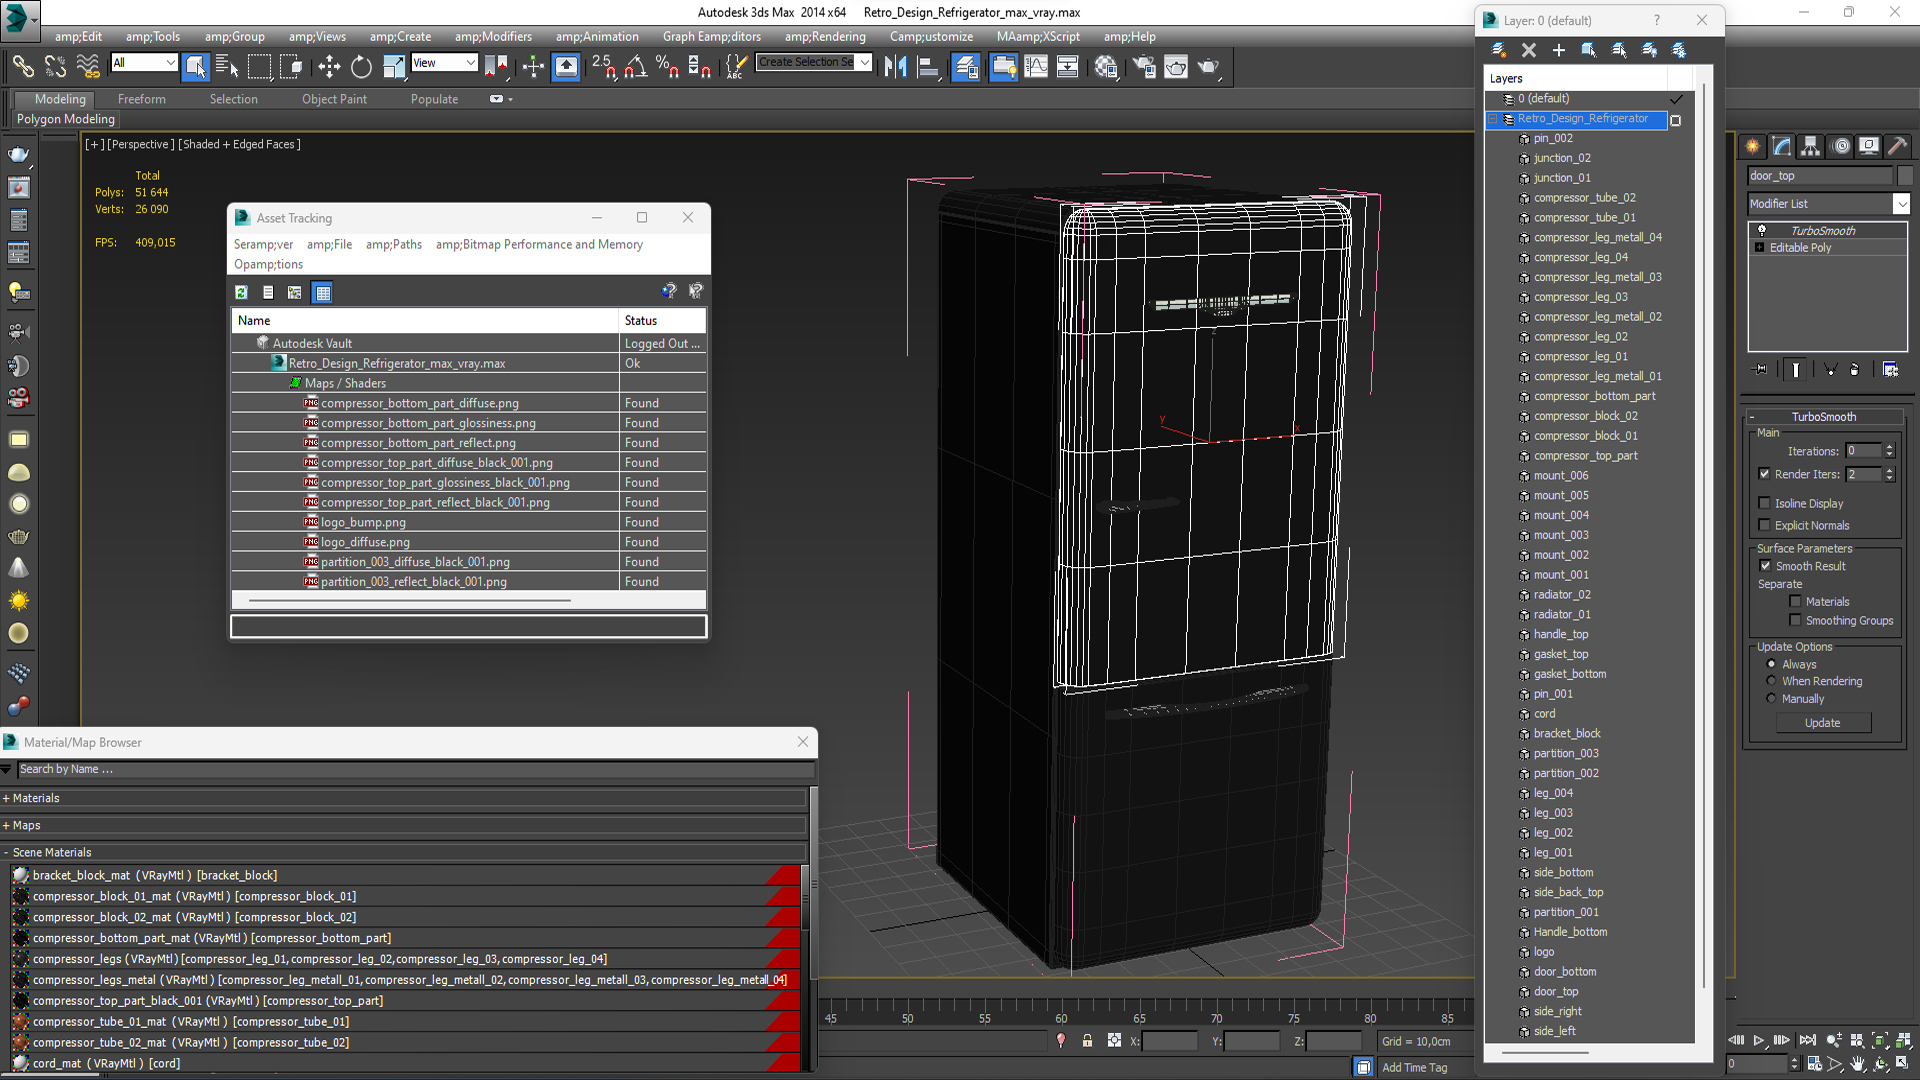
Task: Click the Asset Tracking horizontal scrollbar
Action: pos(410,600)
